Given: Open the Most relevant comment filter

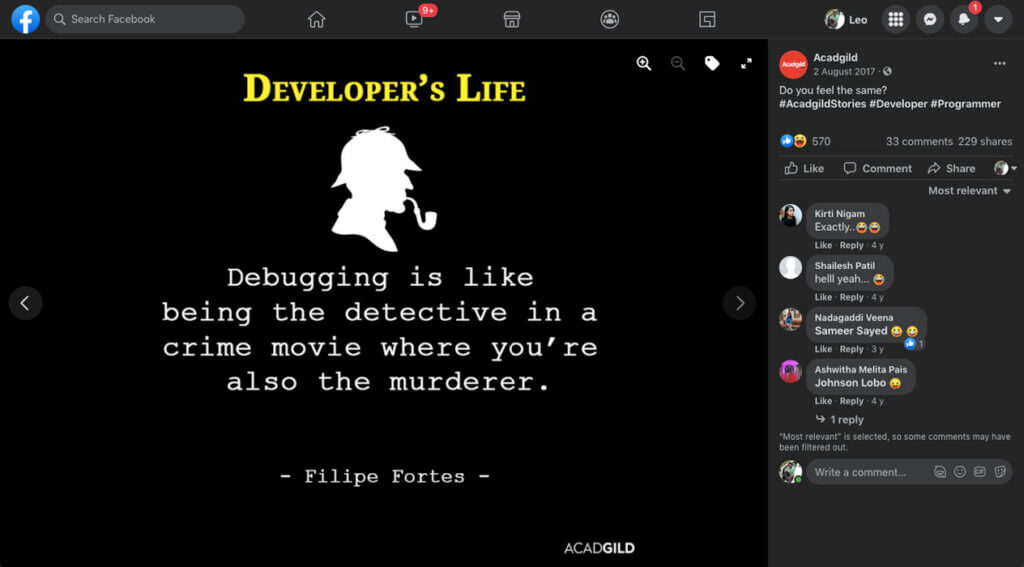Looking at the screenshot, I should tap(969, 191).
